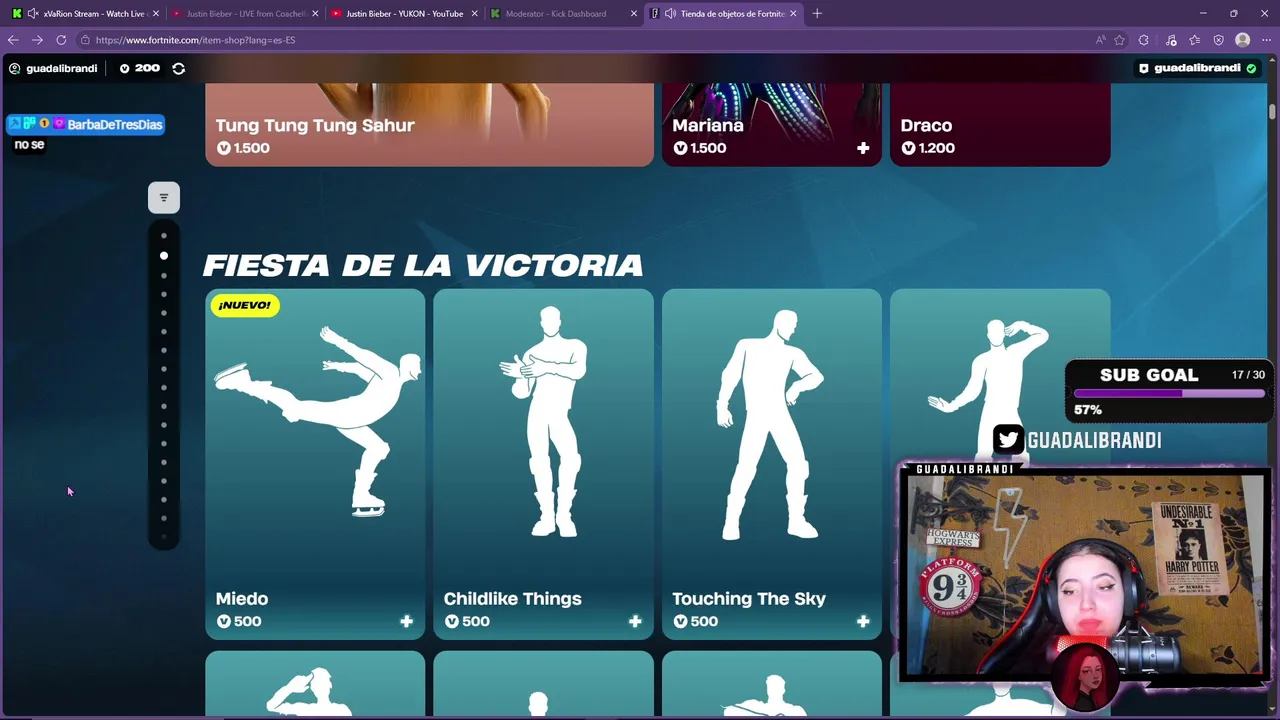The image size is (1280, 720).
Task: Add Miedo emote with plus icon
Action: coord(407,621)
